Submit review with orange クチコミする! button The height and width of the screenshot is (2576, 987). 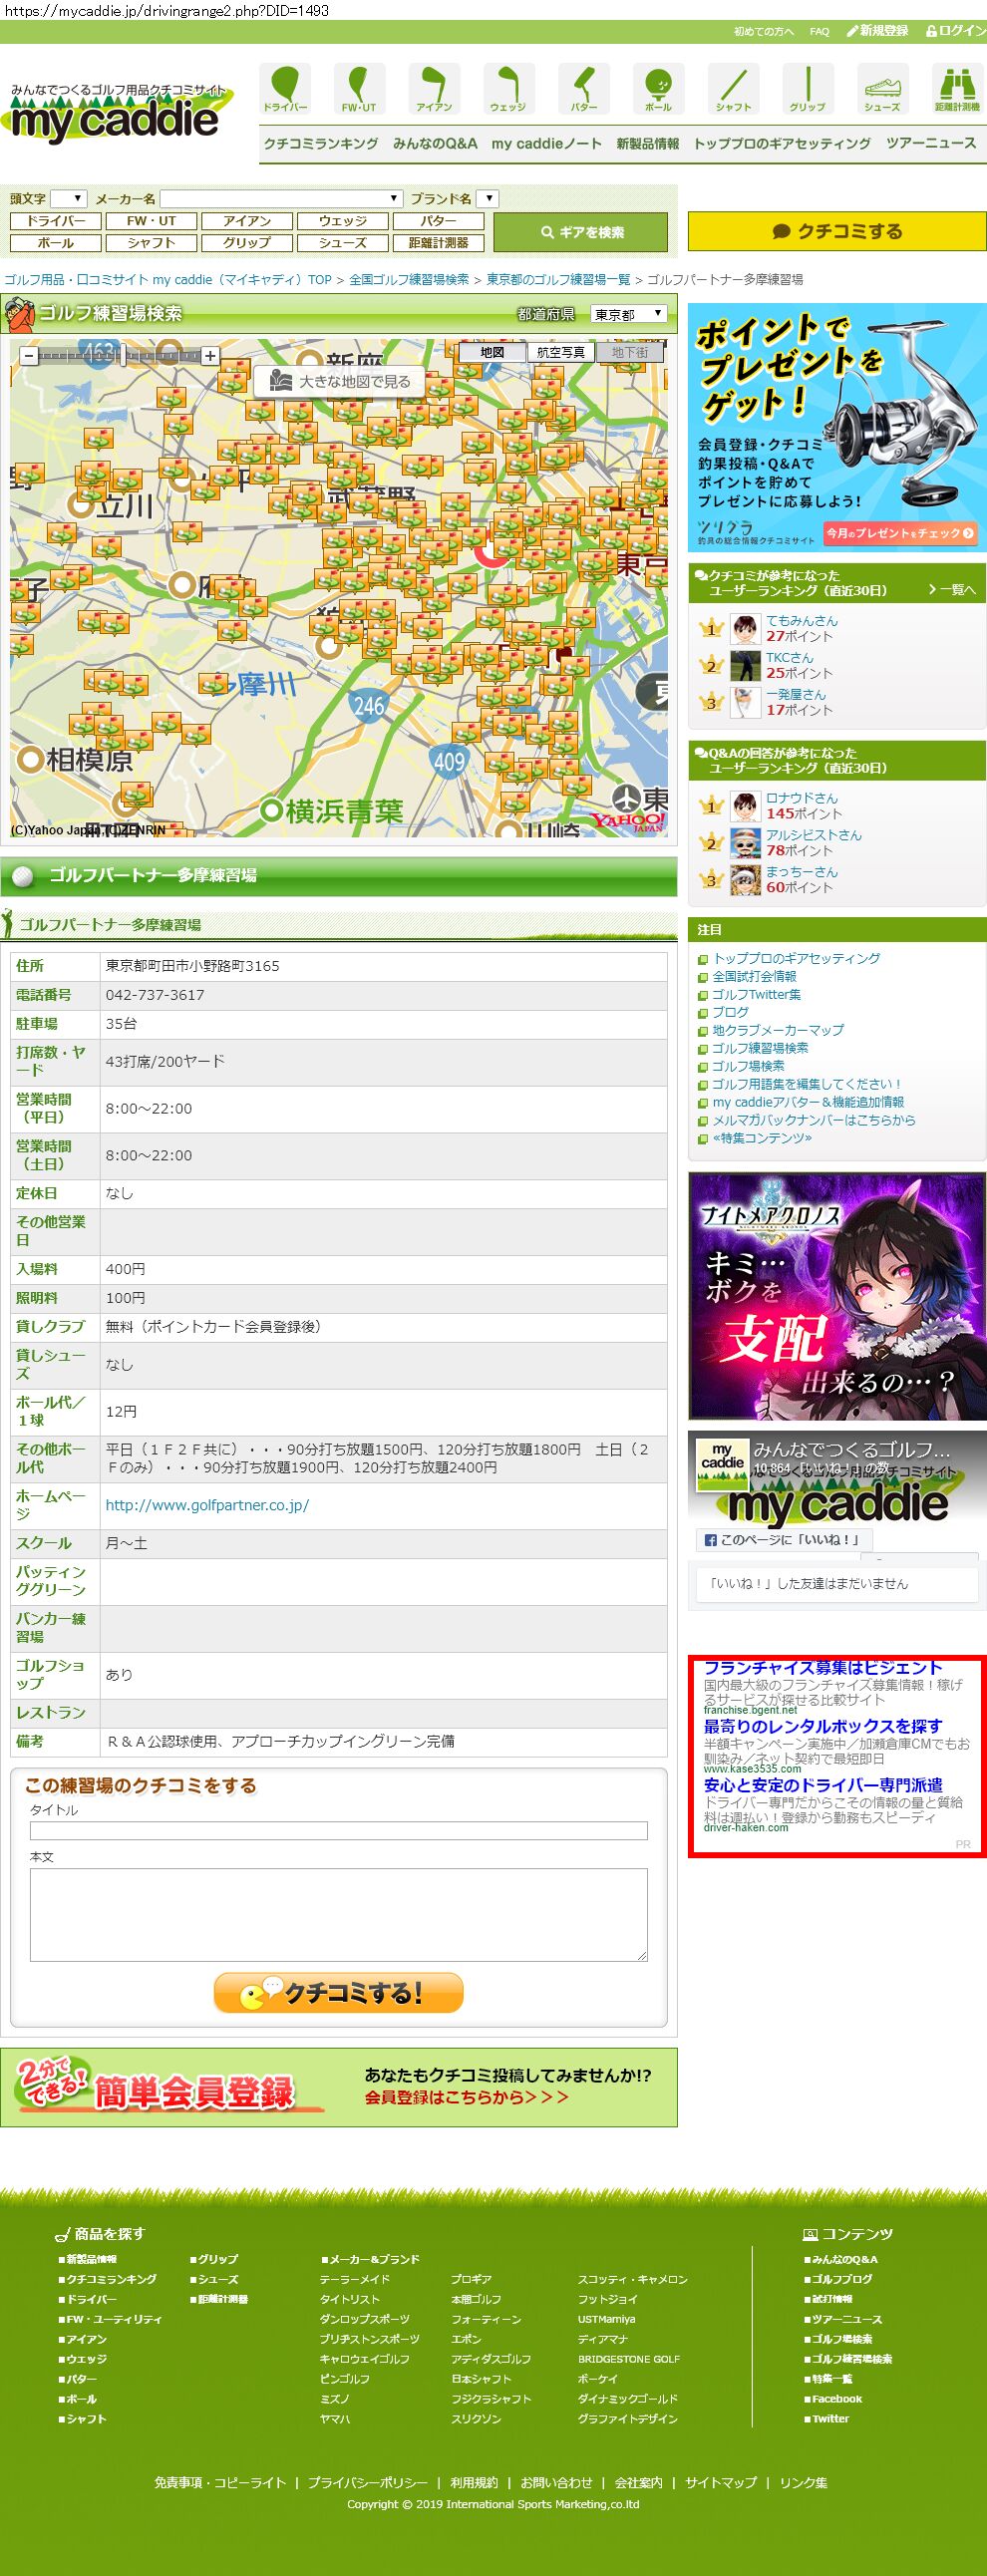[x=339, y=1992]
